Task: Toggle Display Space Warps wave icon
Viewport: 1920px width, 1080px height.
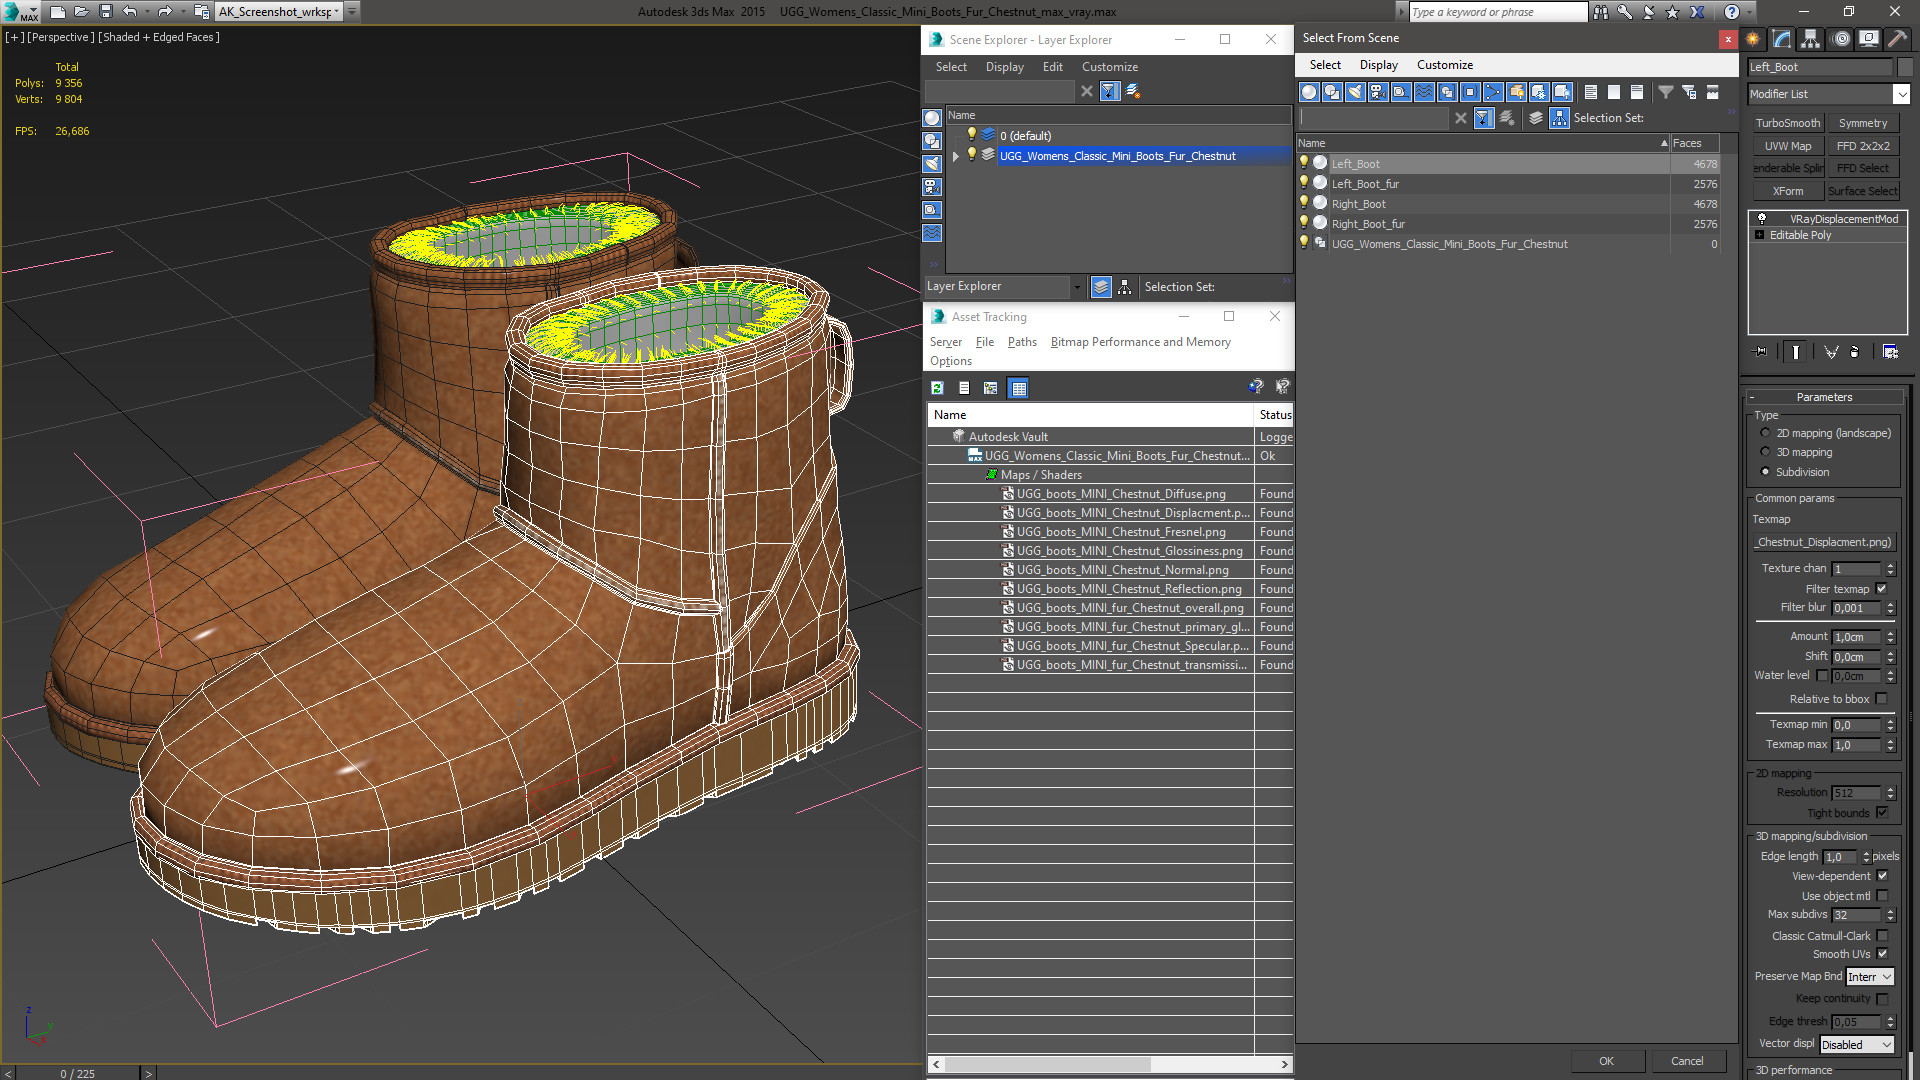Action: pos(1424,92)
